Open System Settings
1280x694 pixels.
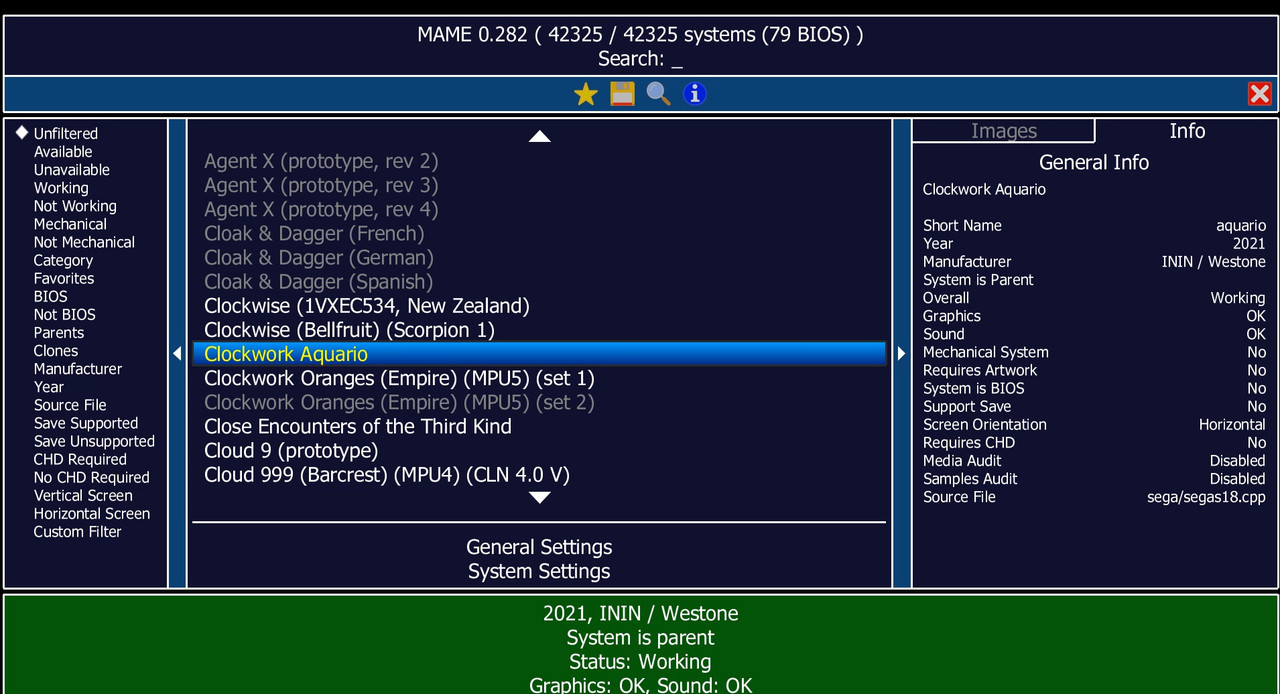539,571
